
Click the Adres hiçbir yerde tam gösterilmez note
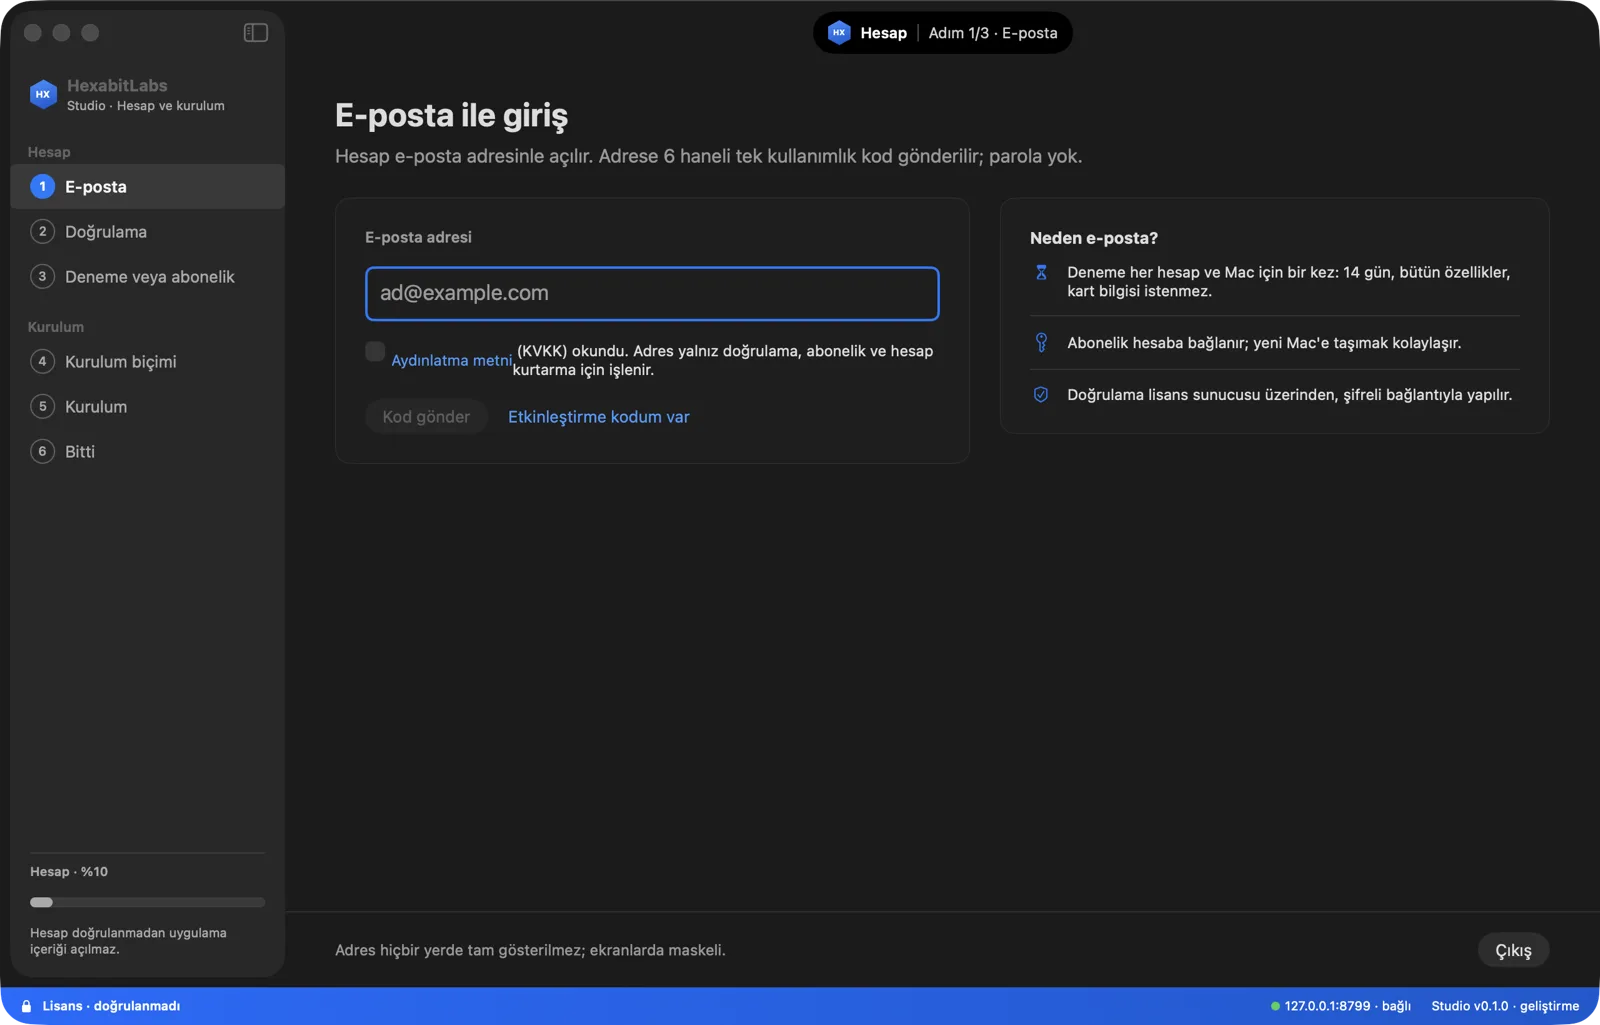point(530,951)
